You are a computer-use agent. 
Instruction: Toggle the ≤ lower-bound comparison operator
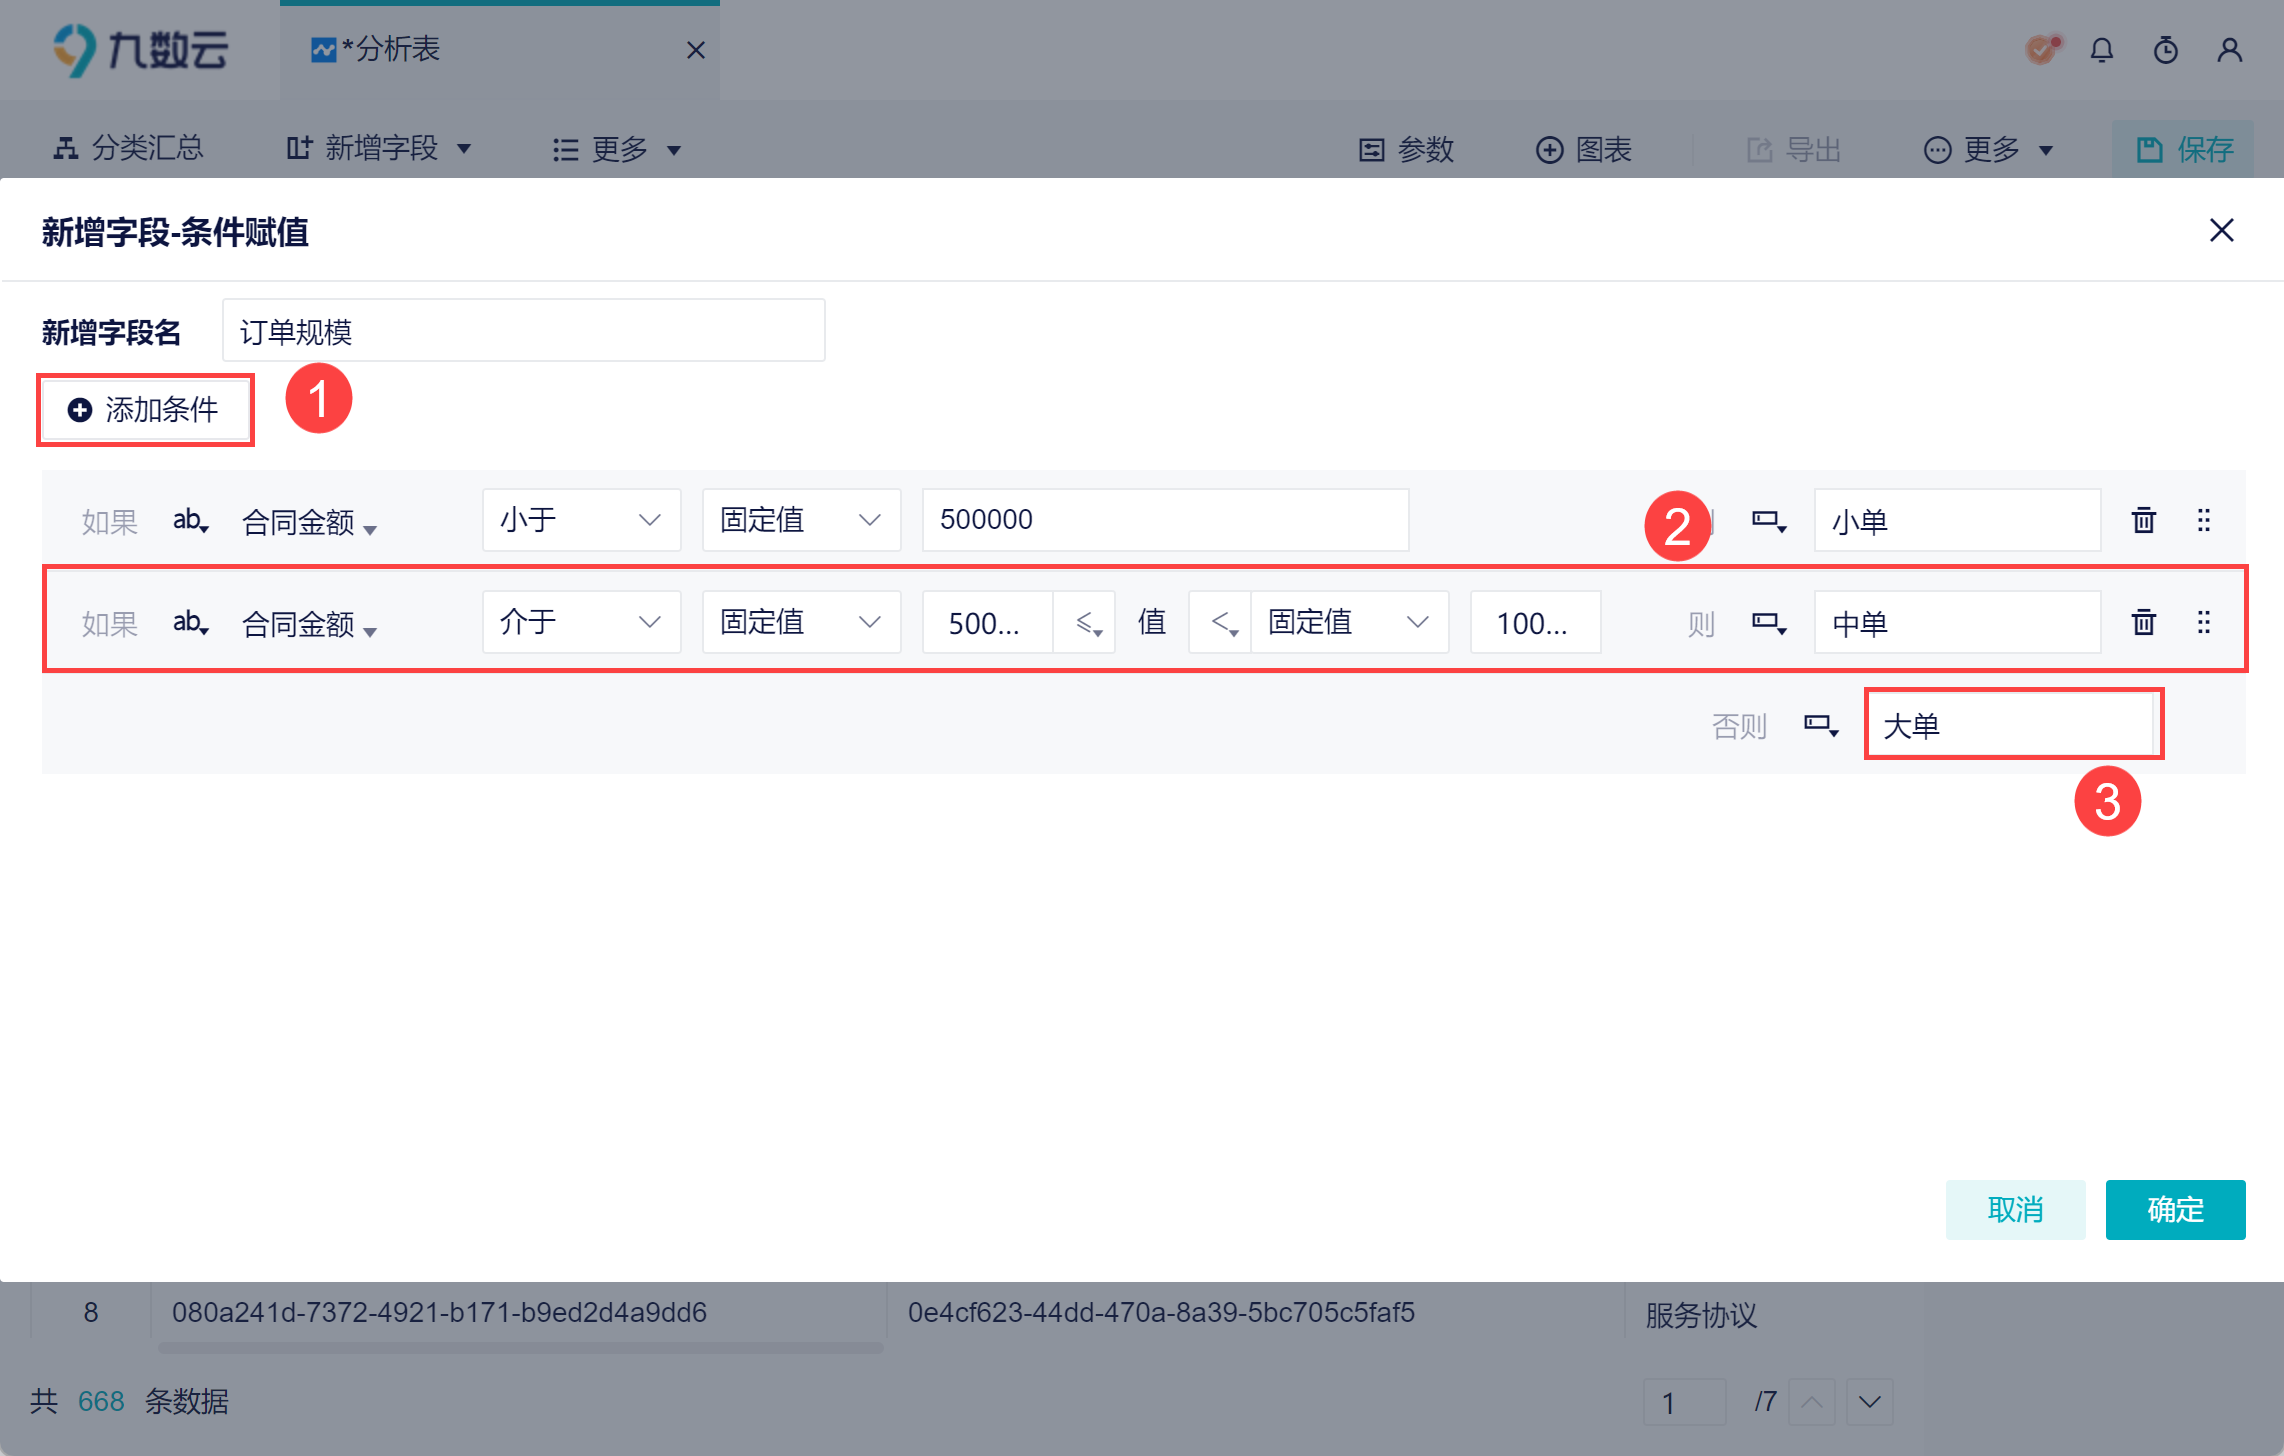[1088, 624]
